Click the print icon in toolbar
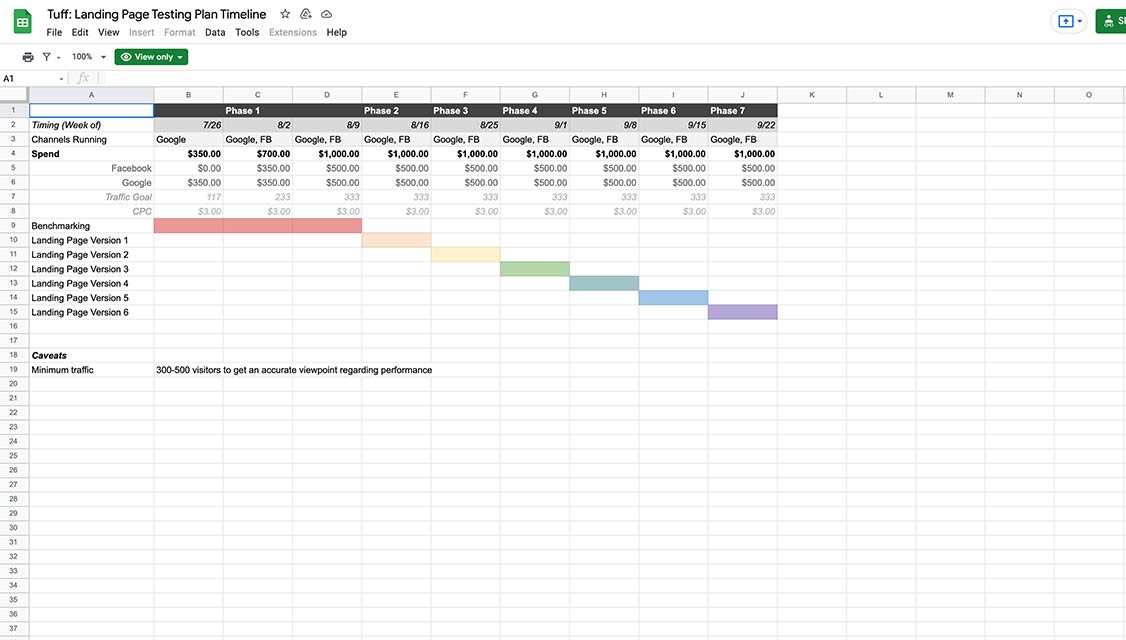Screen dimensions: 1126x640 [28, 57]
